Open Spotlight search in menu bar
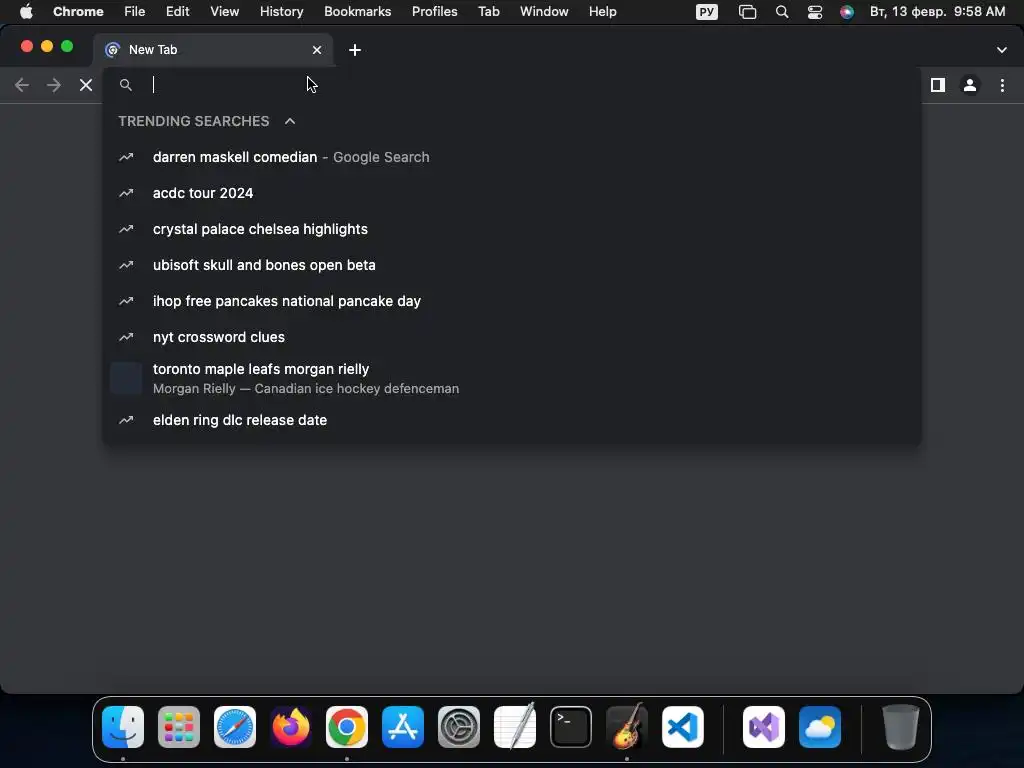Image resolution: width=1024 pixels, height=768 pixels. point(782,12)
